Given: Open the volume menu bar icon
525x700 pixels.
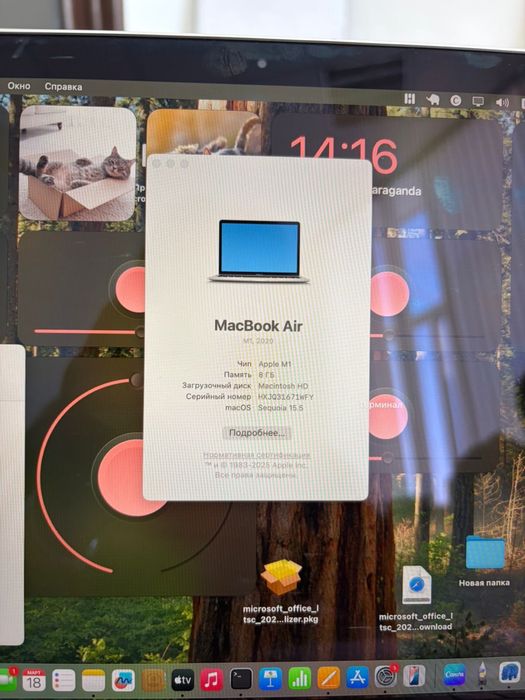Looking at the screenshot, I should (502, 103).
